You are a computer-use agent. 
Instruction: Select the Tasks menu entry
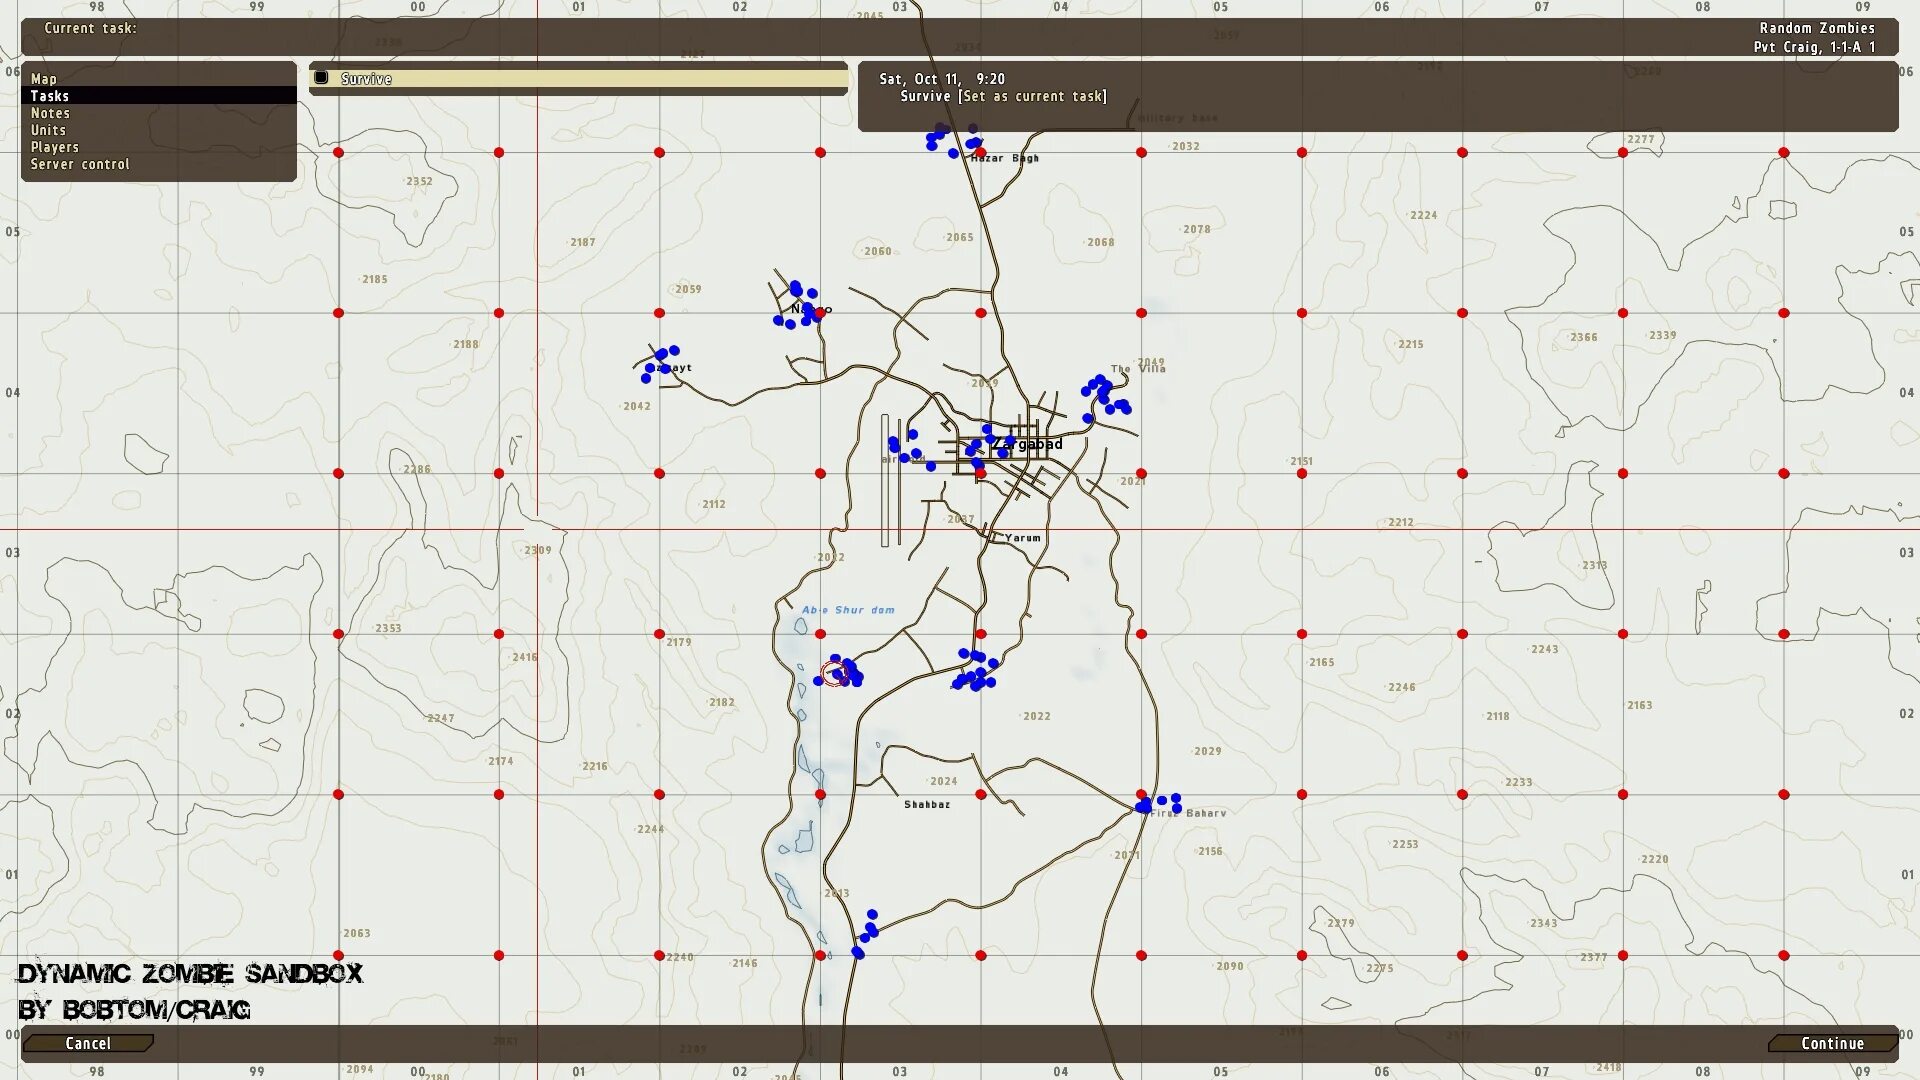159,96
